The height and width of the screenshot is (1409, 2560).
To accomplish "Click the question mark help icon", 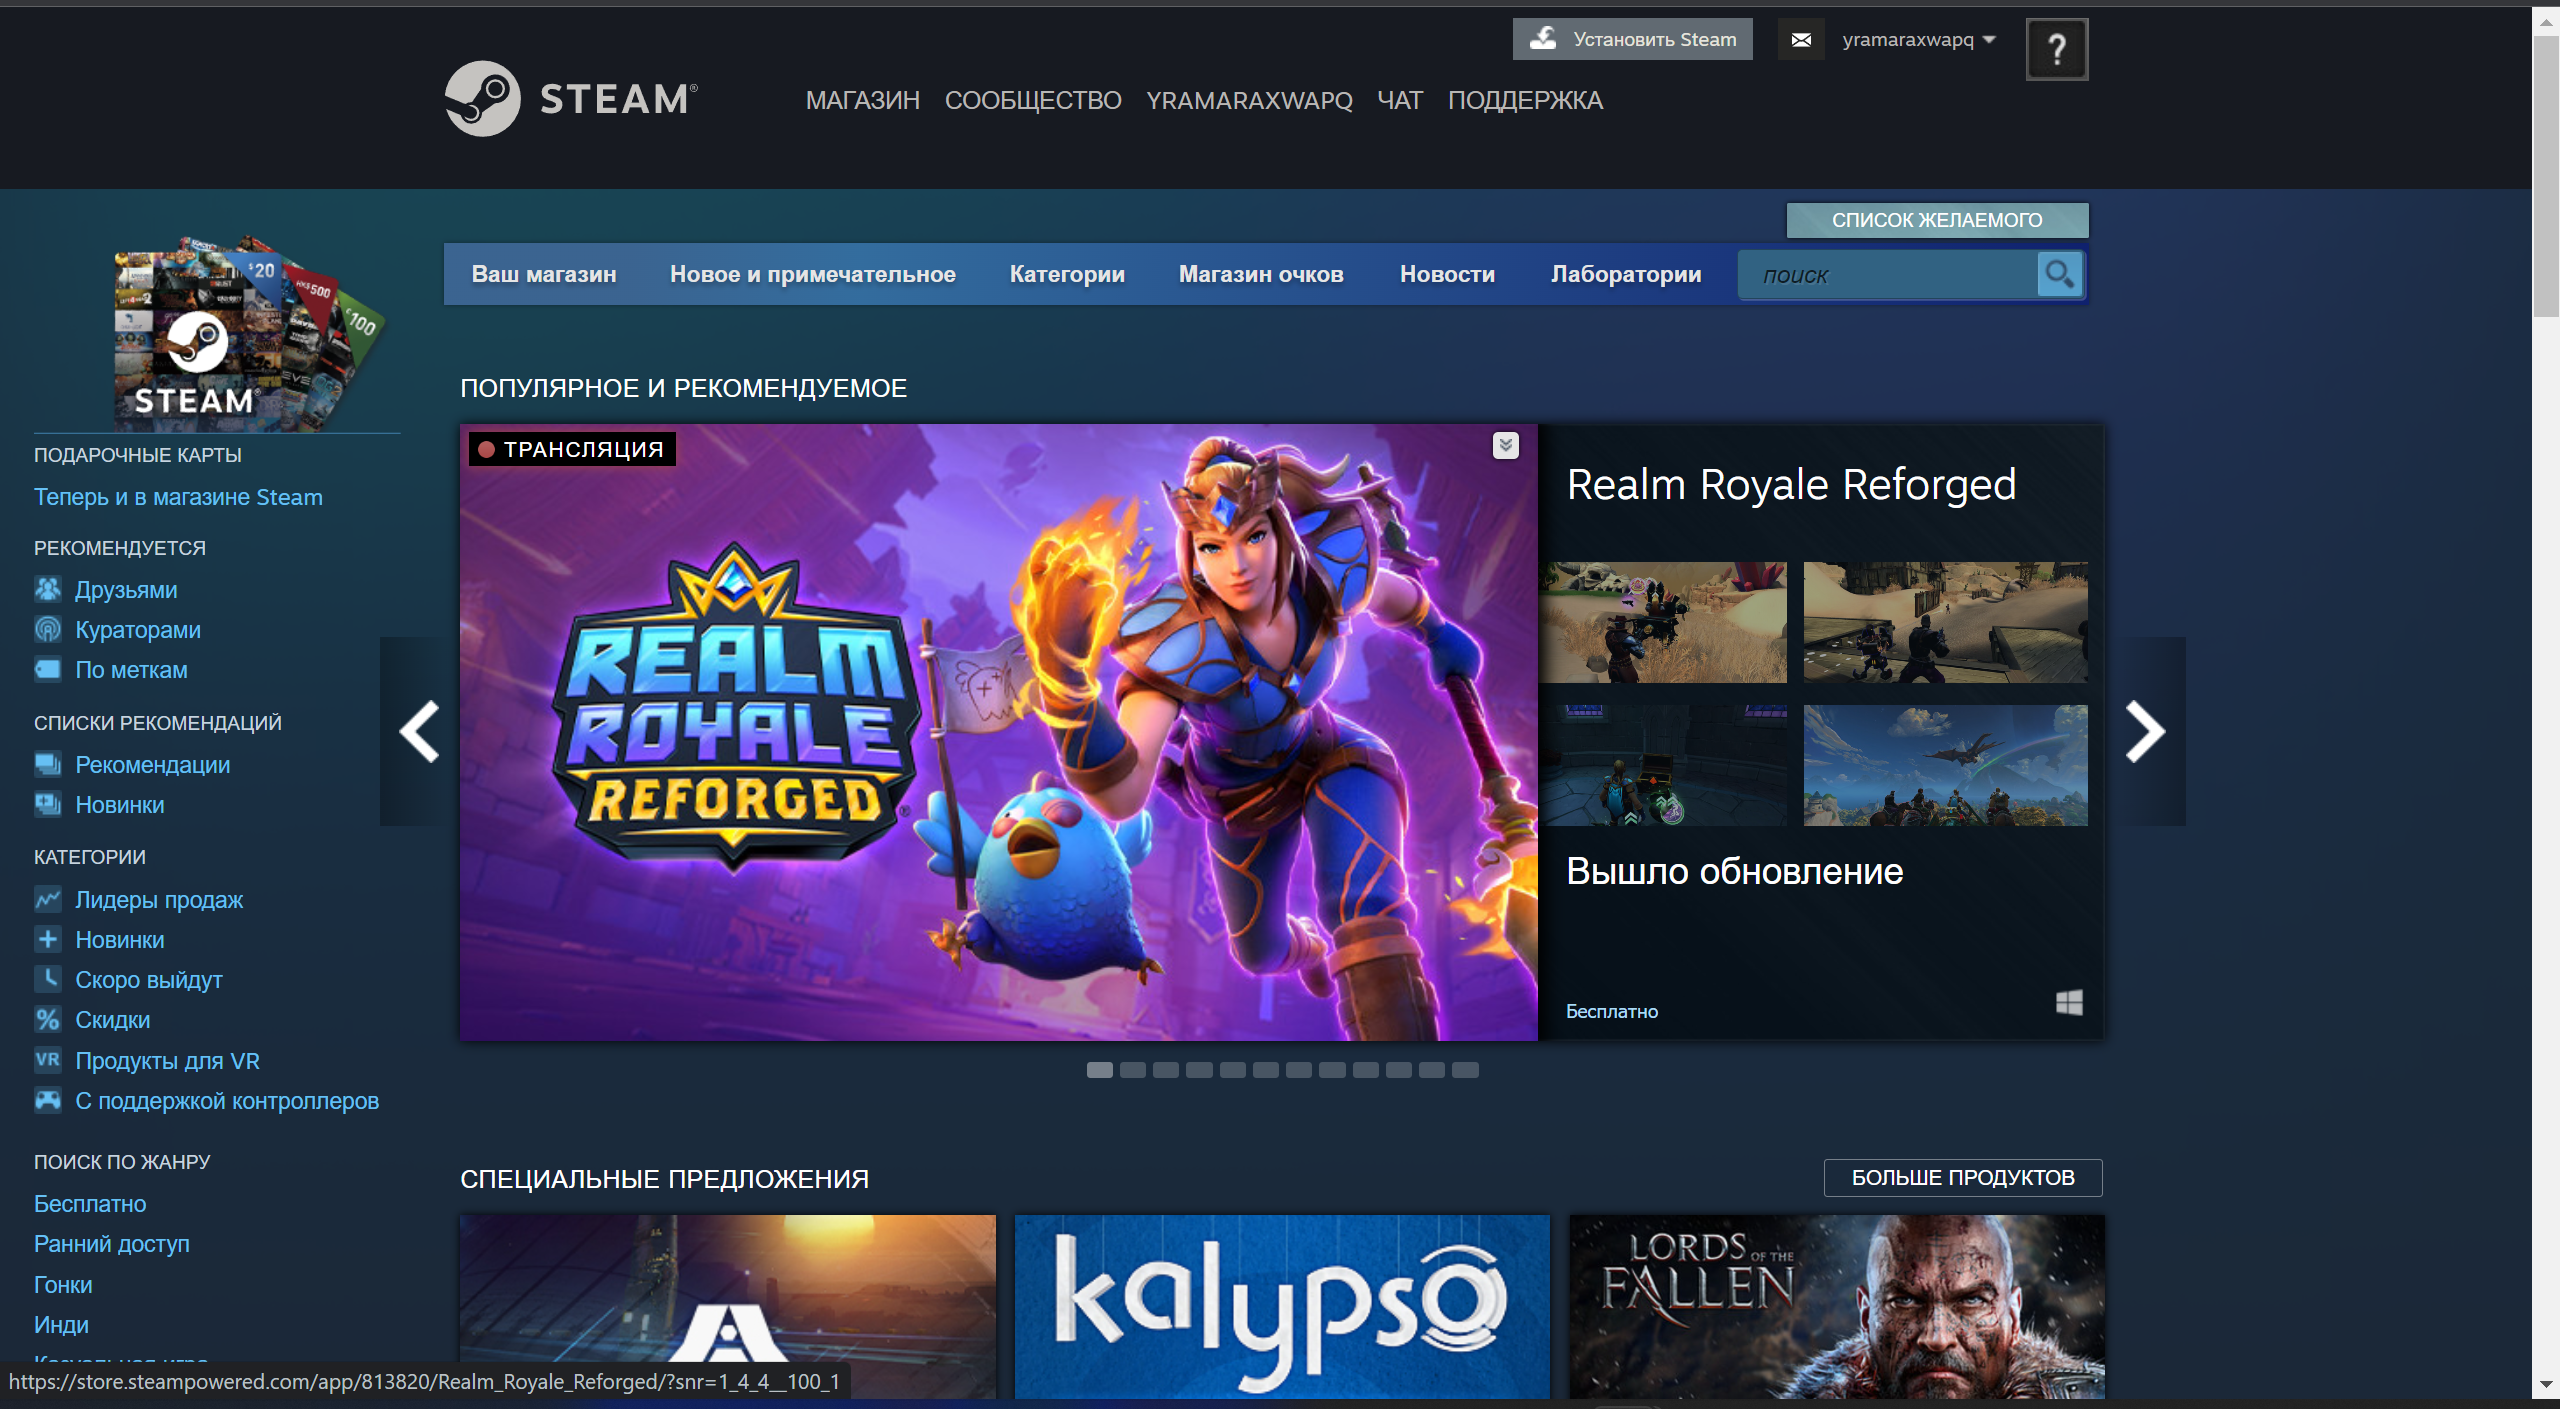I will coord(2056,49).
